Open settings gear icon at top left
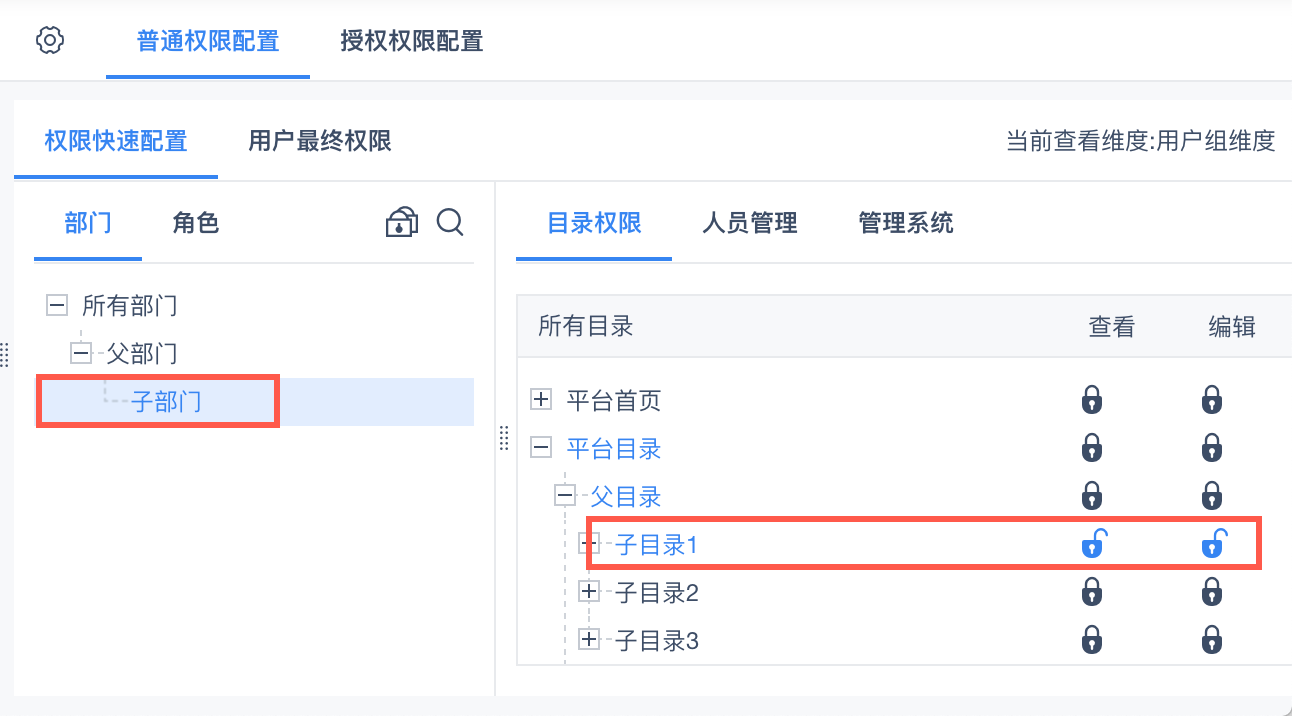This screenshot has width=1292, height=716. [x=50, y=41]
